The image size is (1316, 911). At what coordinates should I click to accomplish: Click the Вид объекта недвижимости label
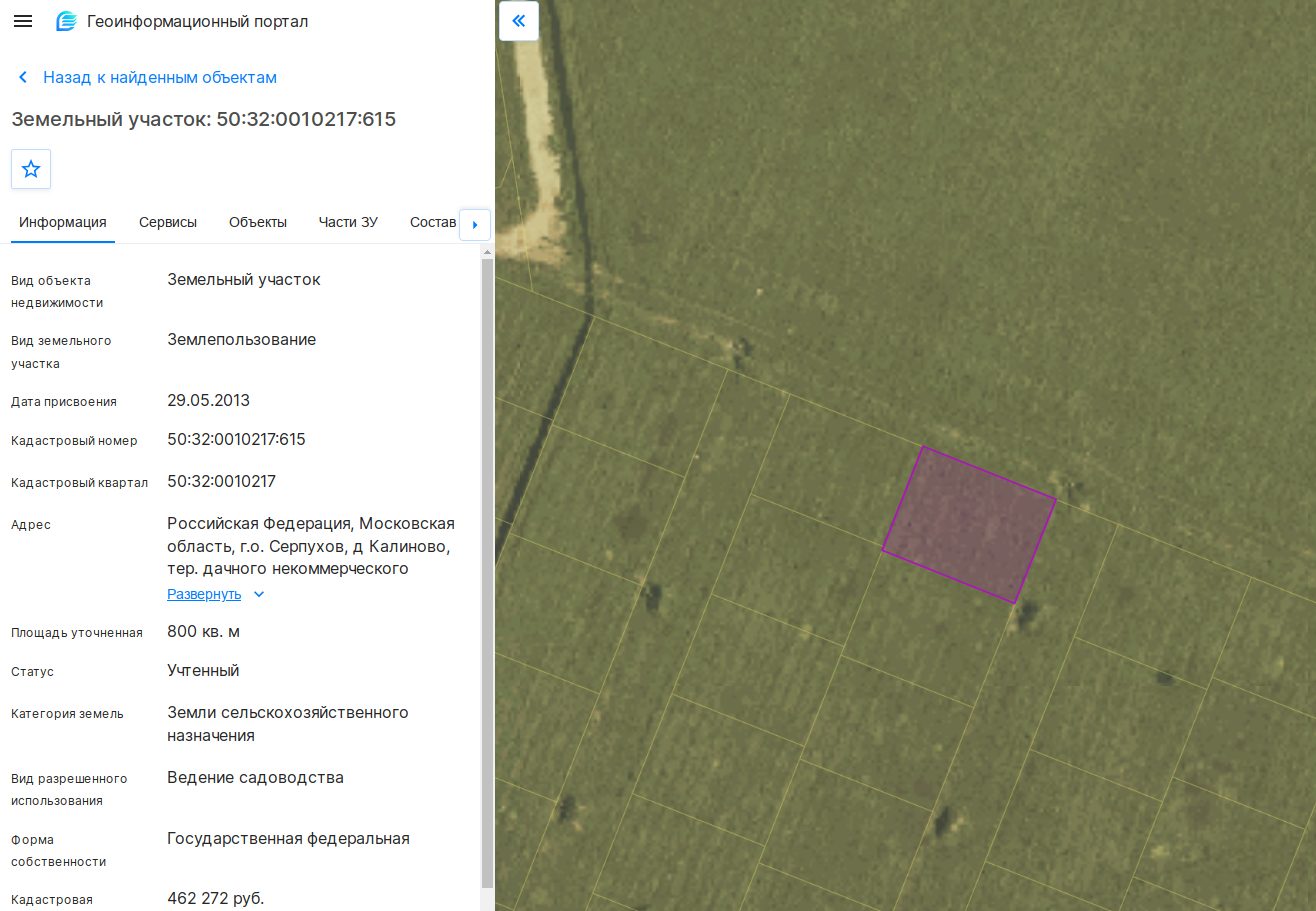click(57, 291)
